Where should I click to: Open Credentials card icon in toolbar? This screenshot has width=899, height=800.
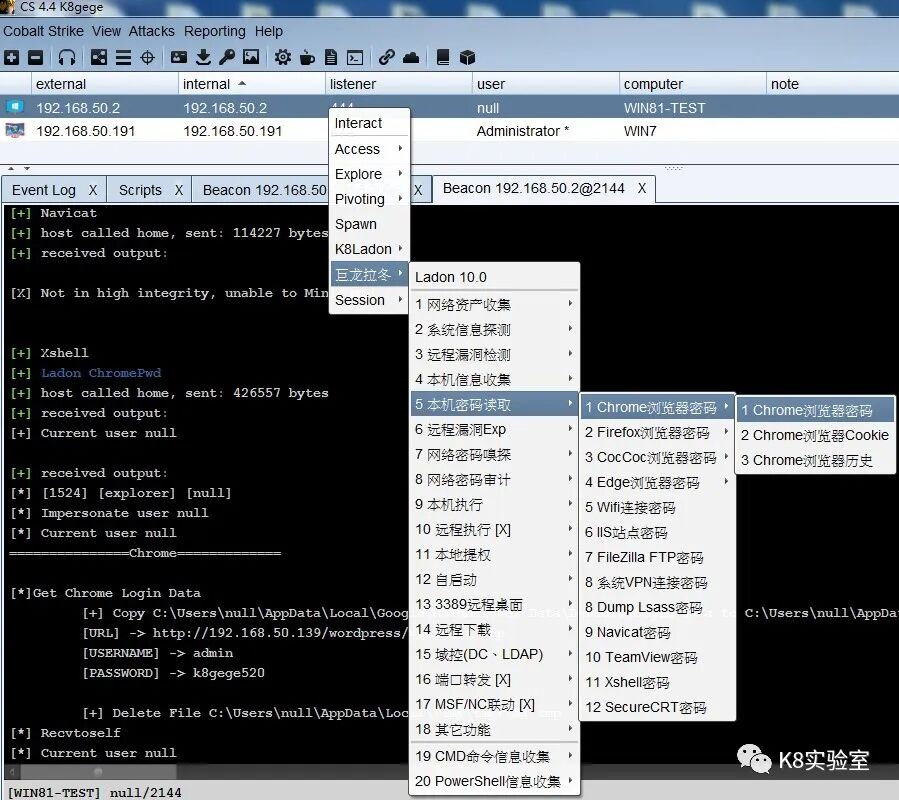(179, 57)
